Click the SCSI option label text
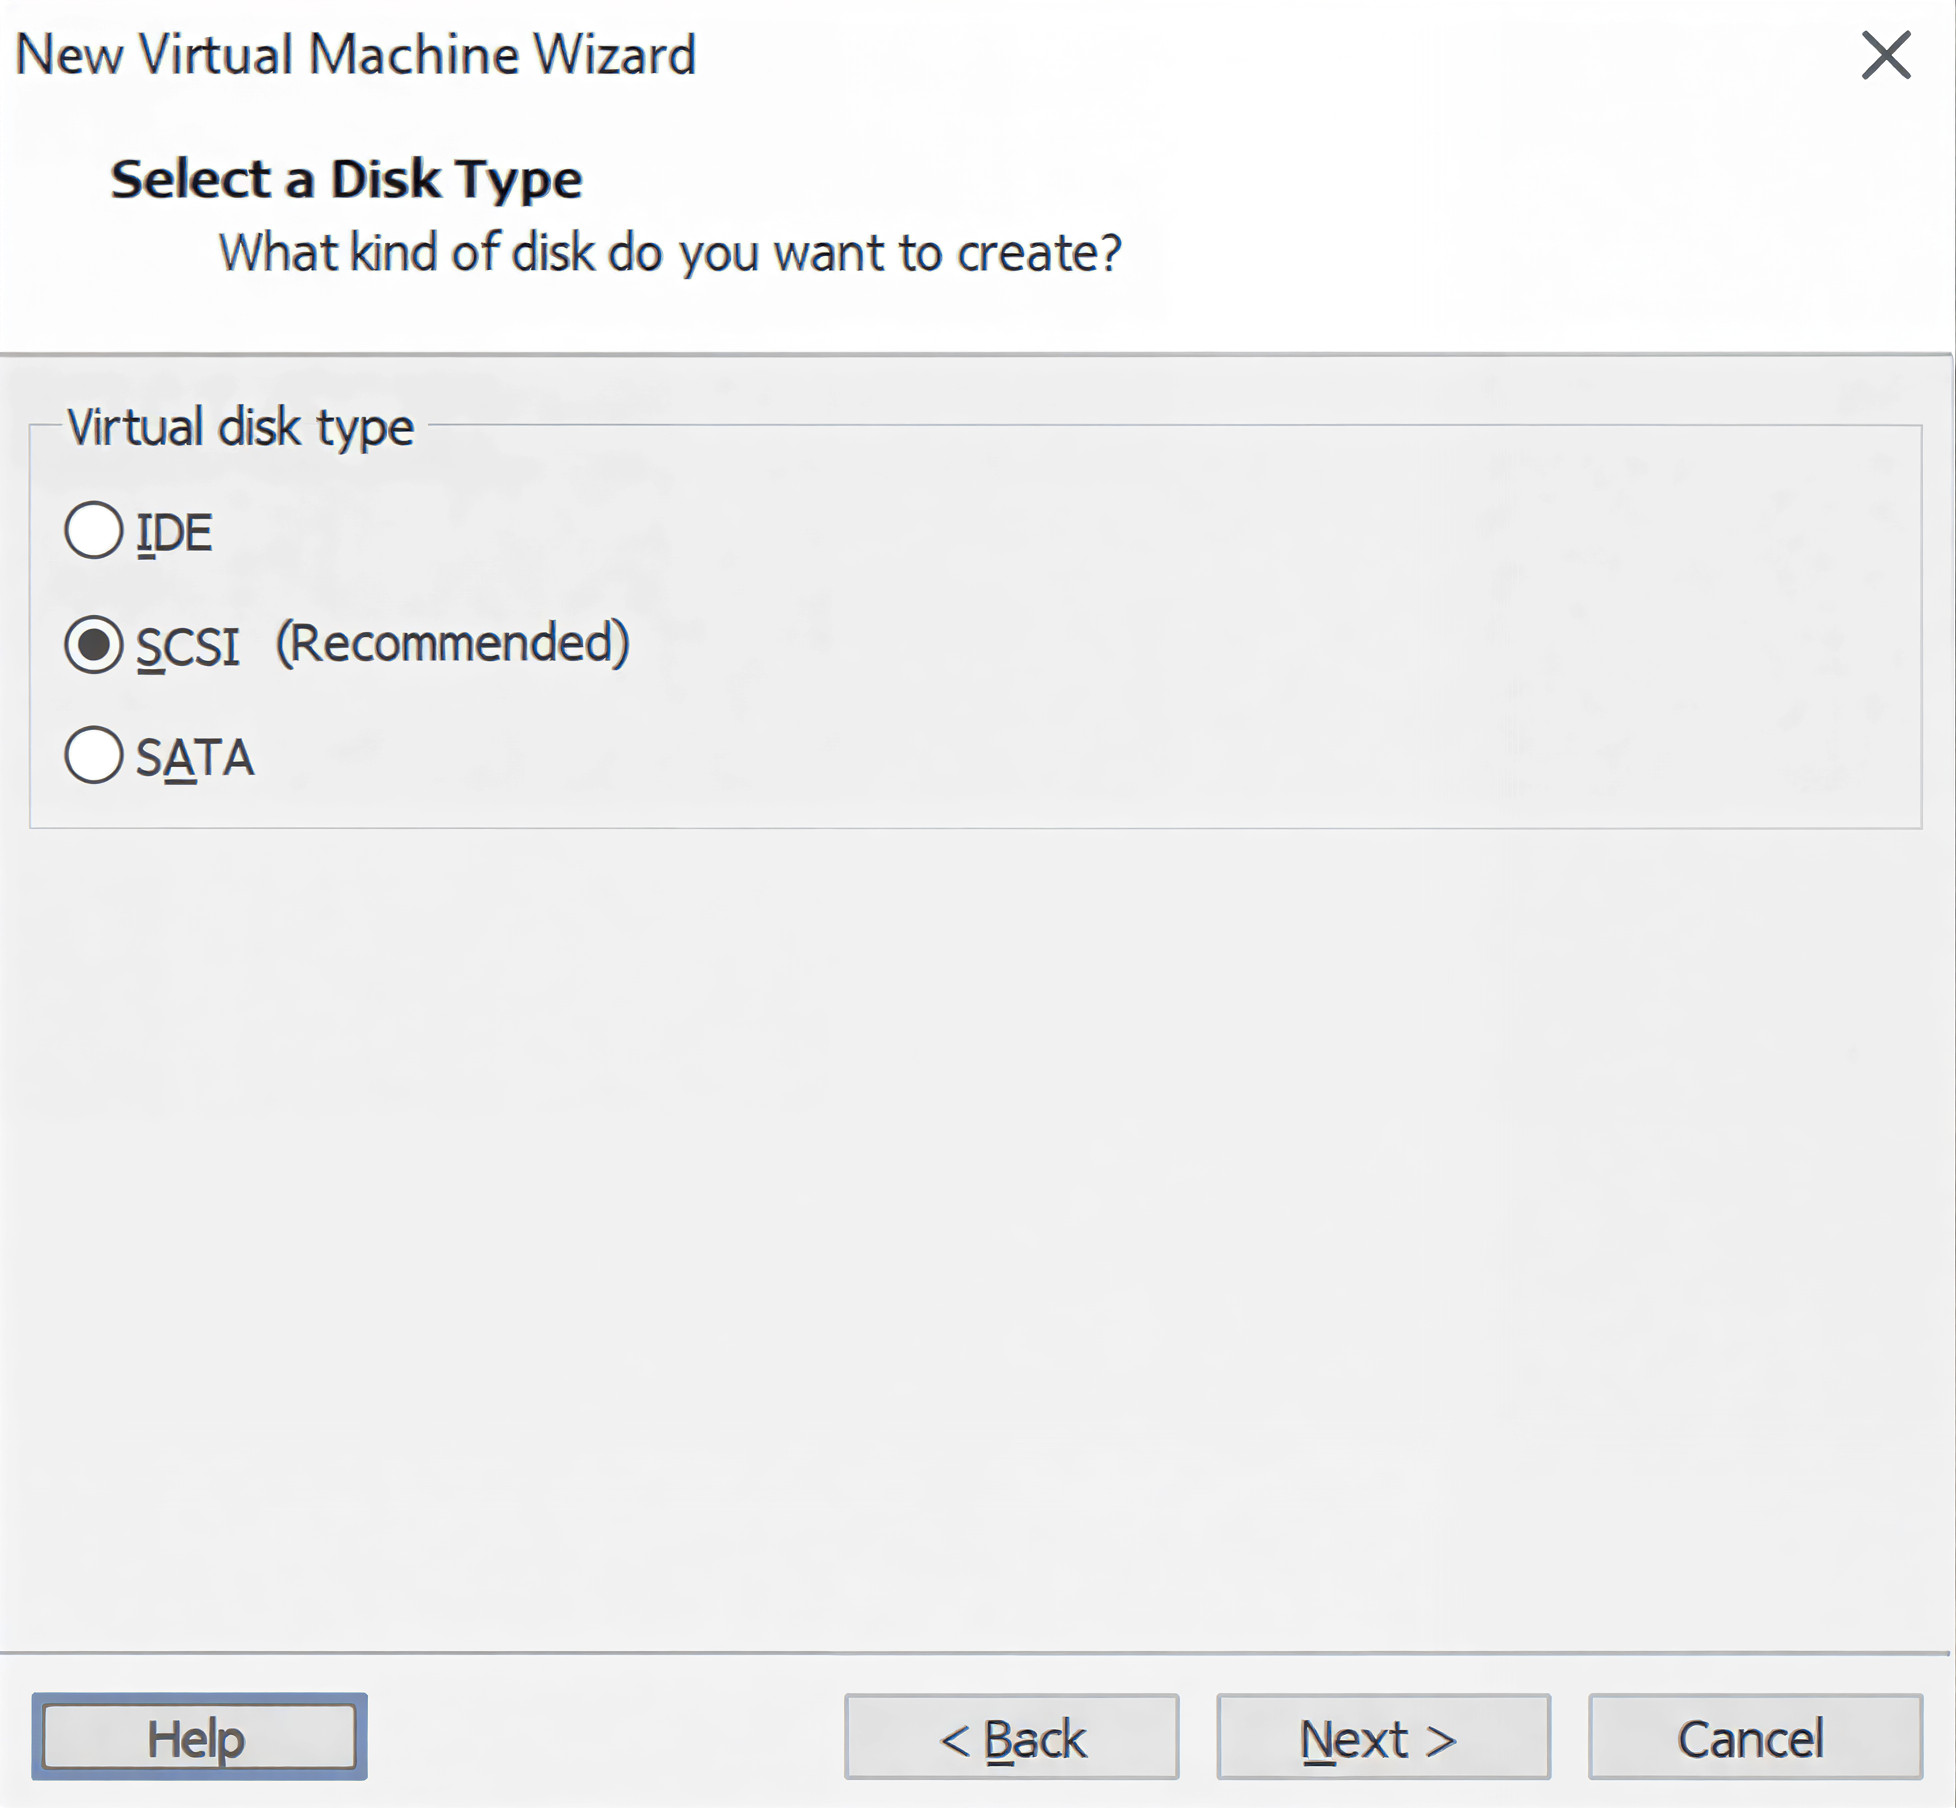 [188, 646]
